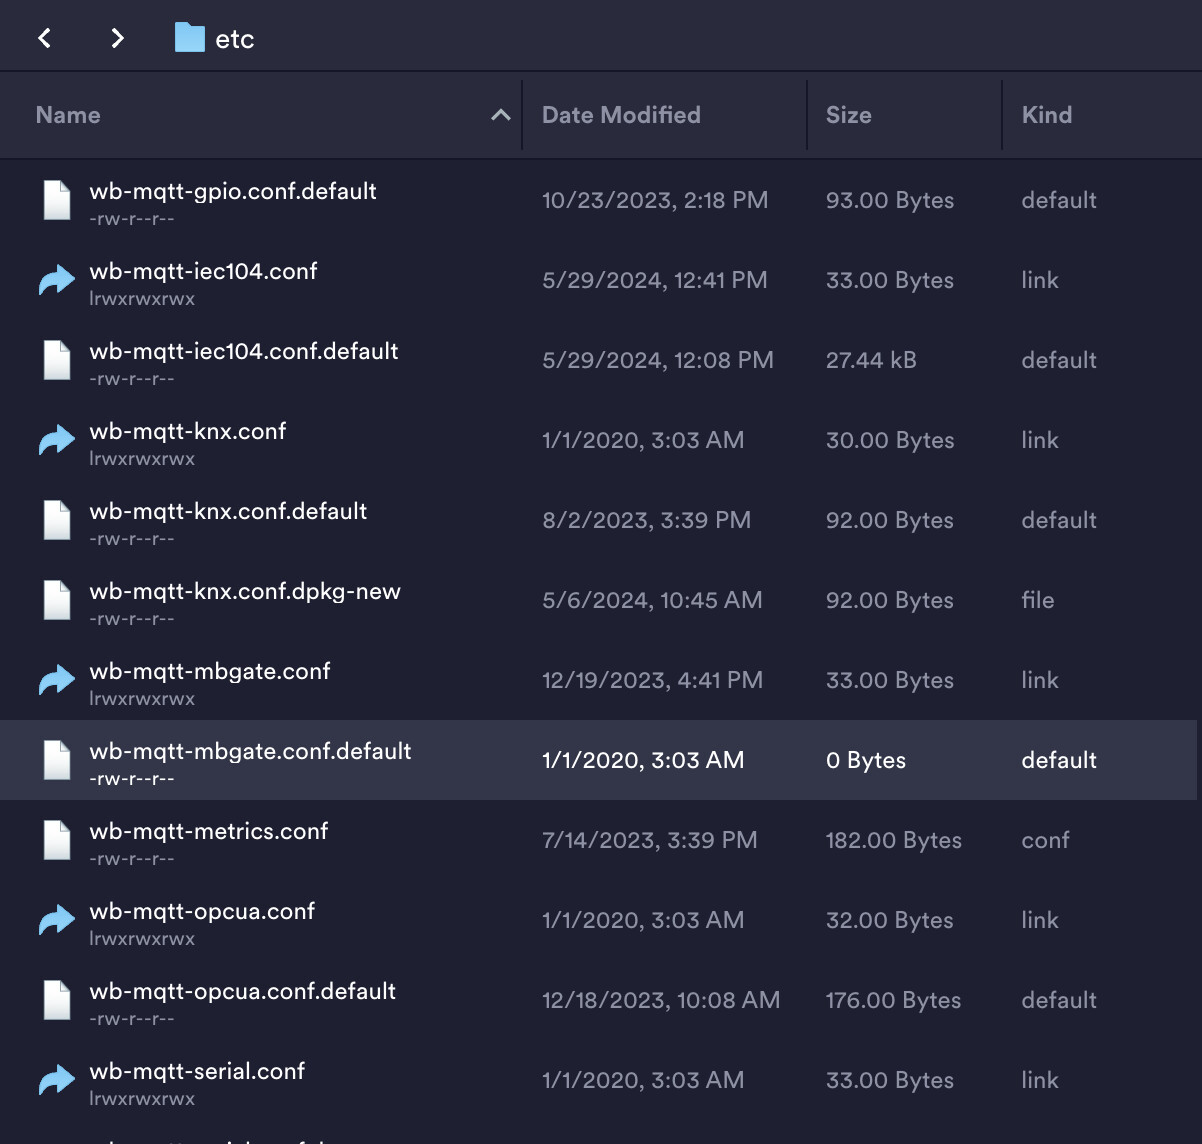Click date 8/2/2023, 3:39 PM

[646, 520]
